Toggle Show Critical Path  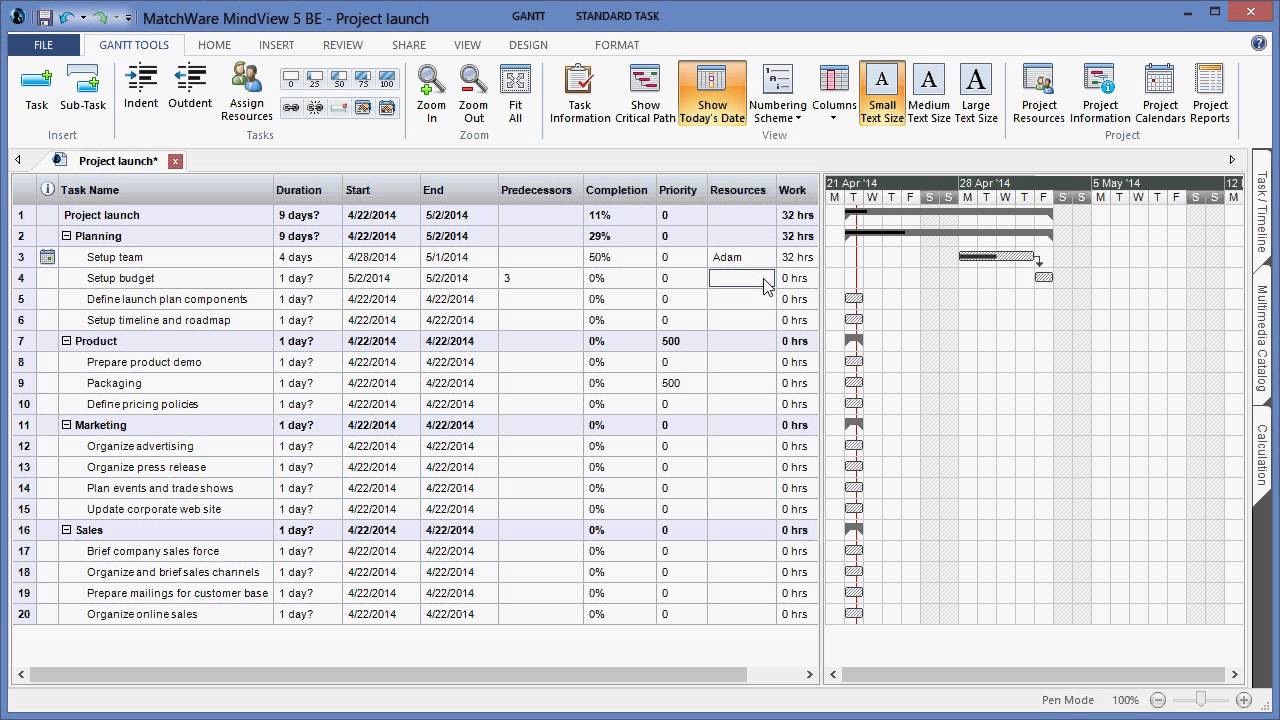coord(645,94)
